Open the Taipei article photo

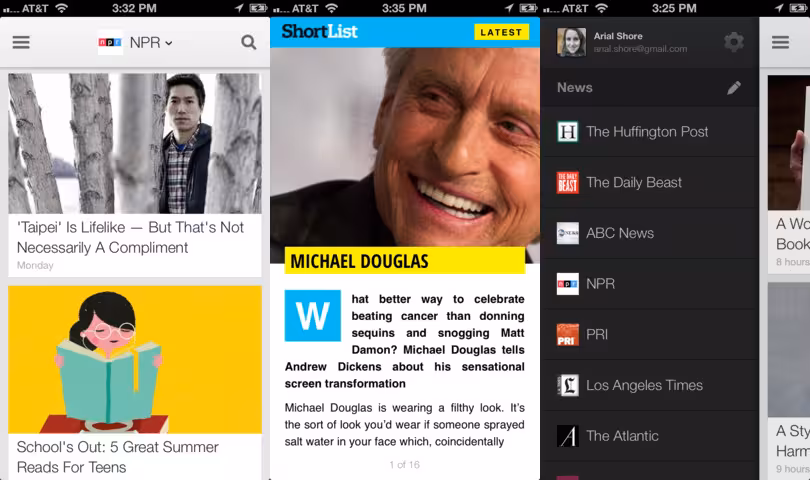[135, 143]
